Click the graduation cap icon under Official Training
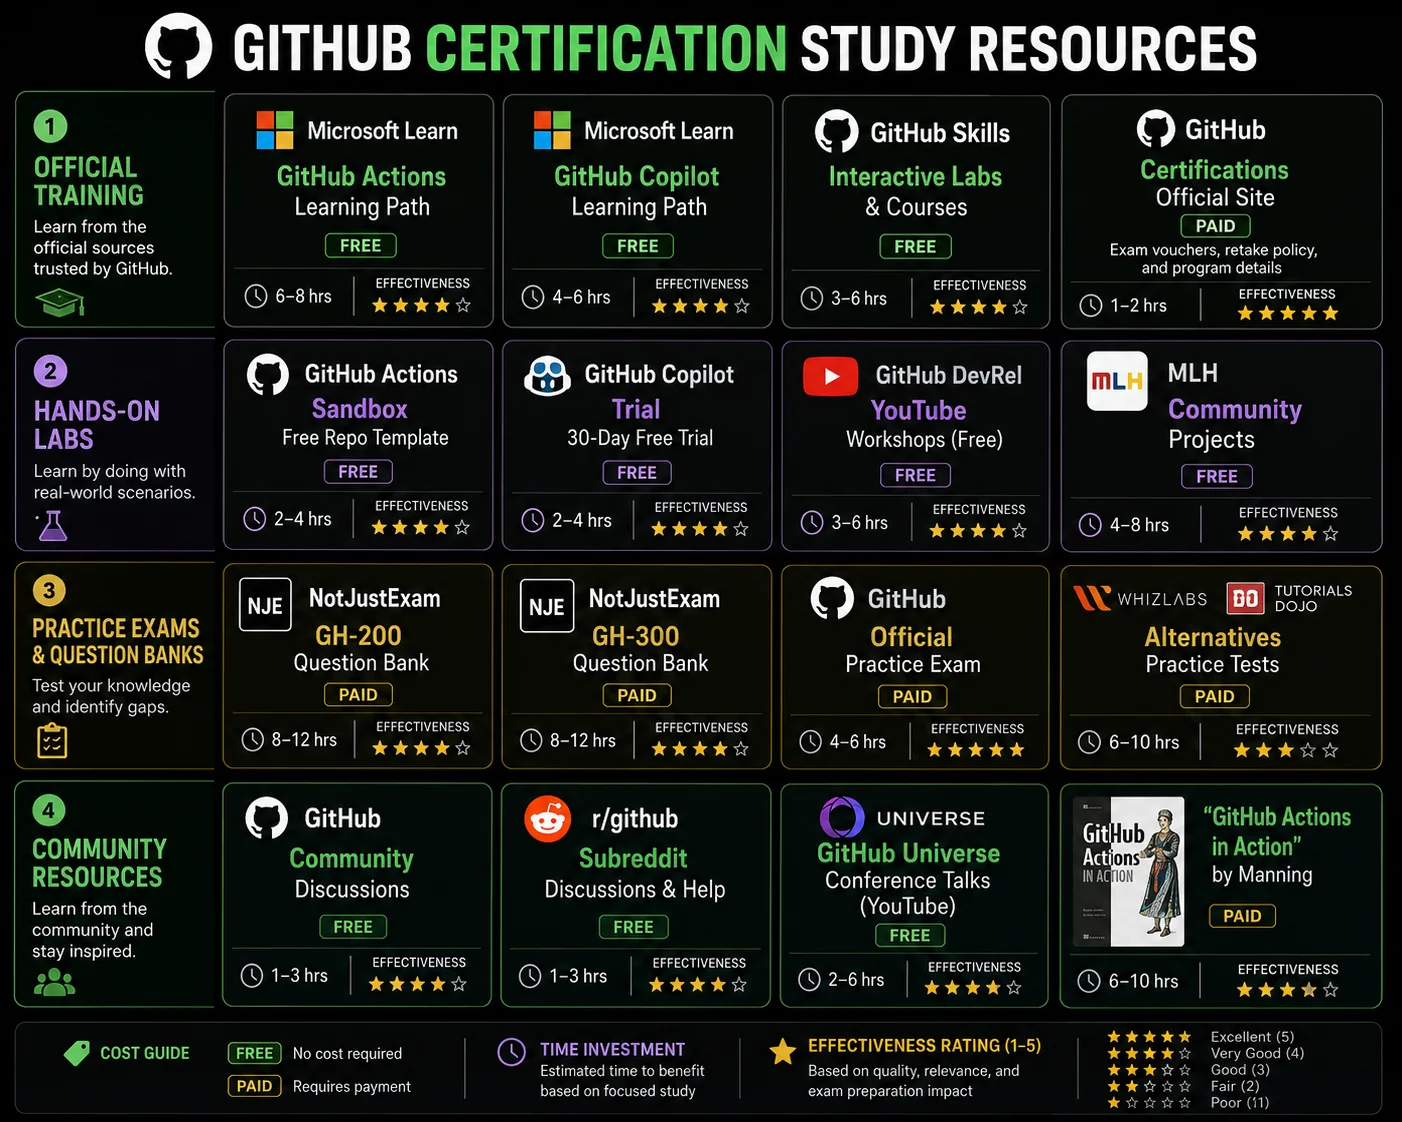The image size is (1402, 1122). [60, 302]
